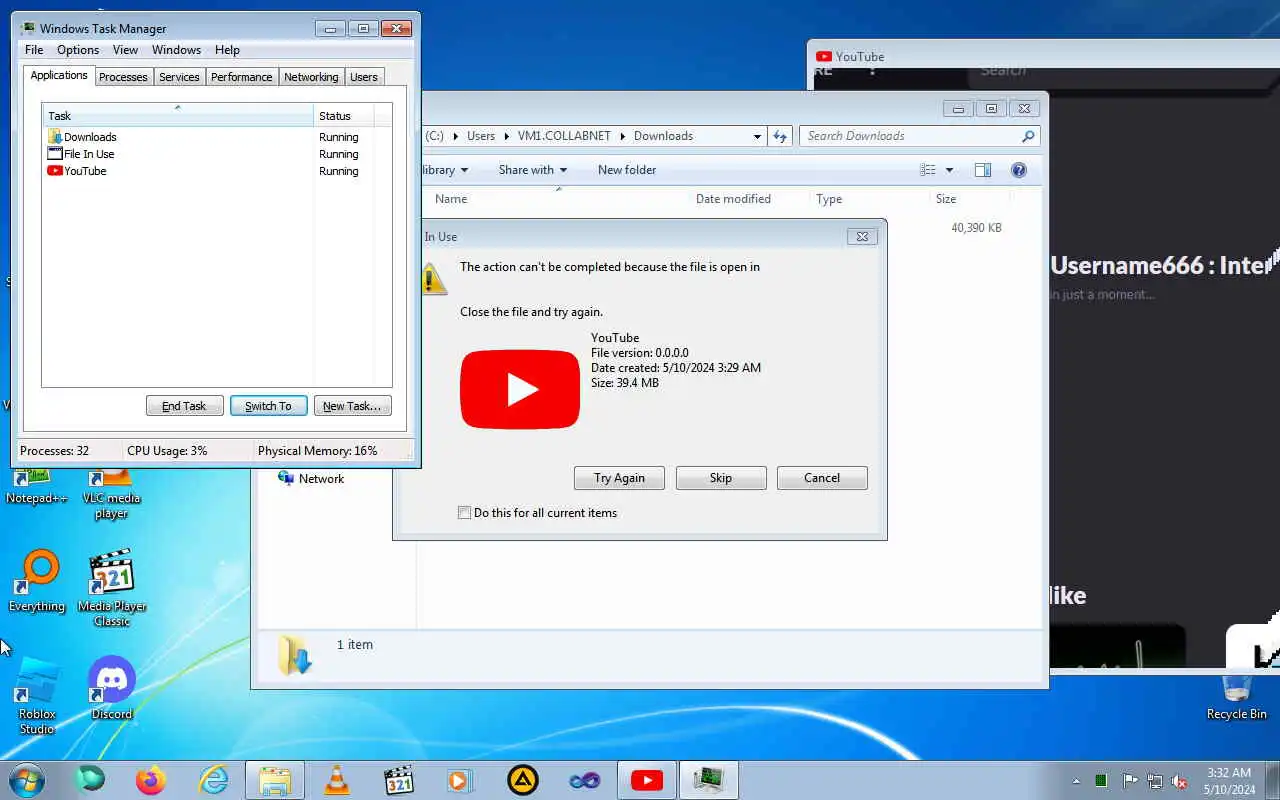Click the taskbar clock showing 3:32 AM
This screenshot has height=800, width=1280.
pos(1229,781)
